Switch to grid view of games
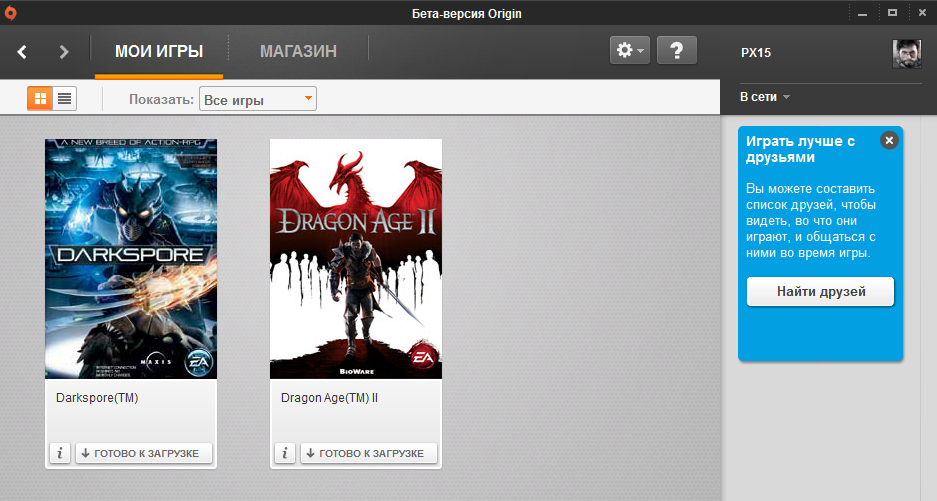The width and height of the screenshot is (937, 501). tap(40, 99)
